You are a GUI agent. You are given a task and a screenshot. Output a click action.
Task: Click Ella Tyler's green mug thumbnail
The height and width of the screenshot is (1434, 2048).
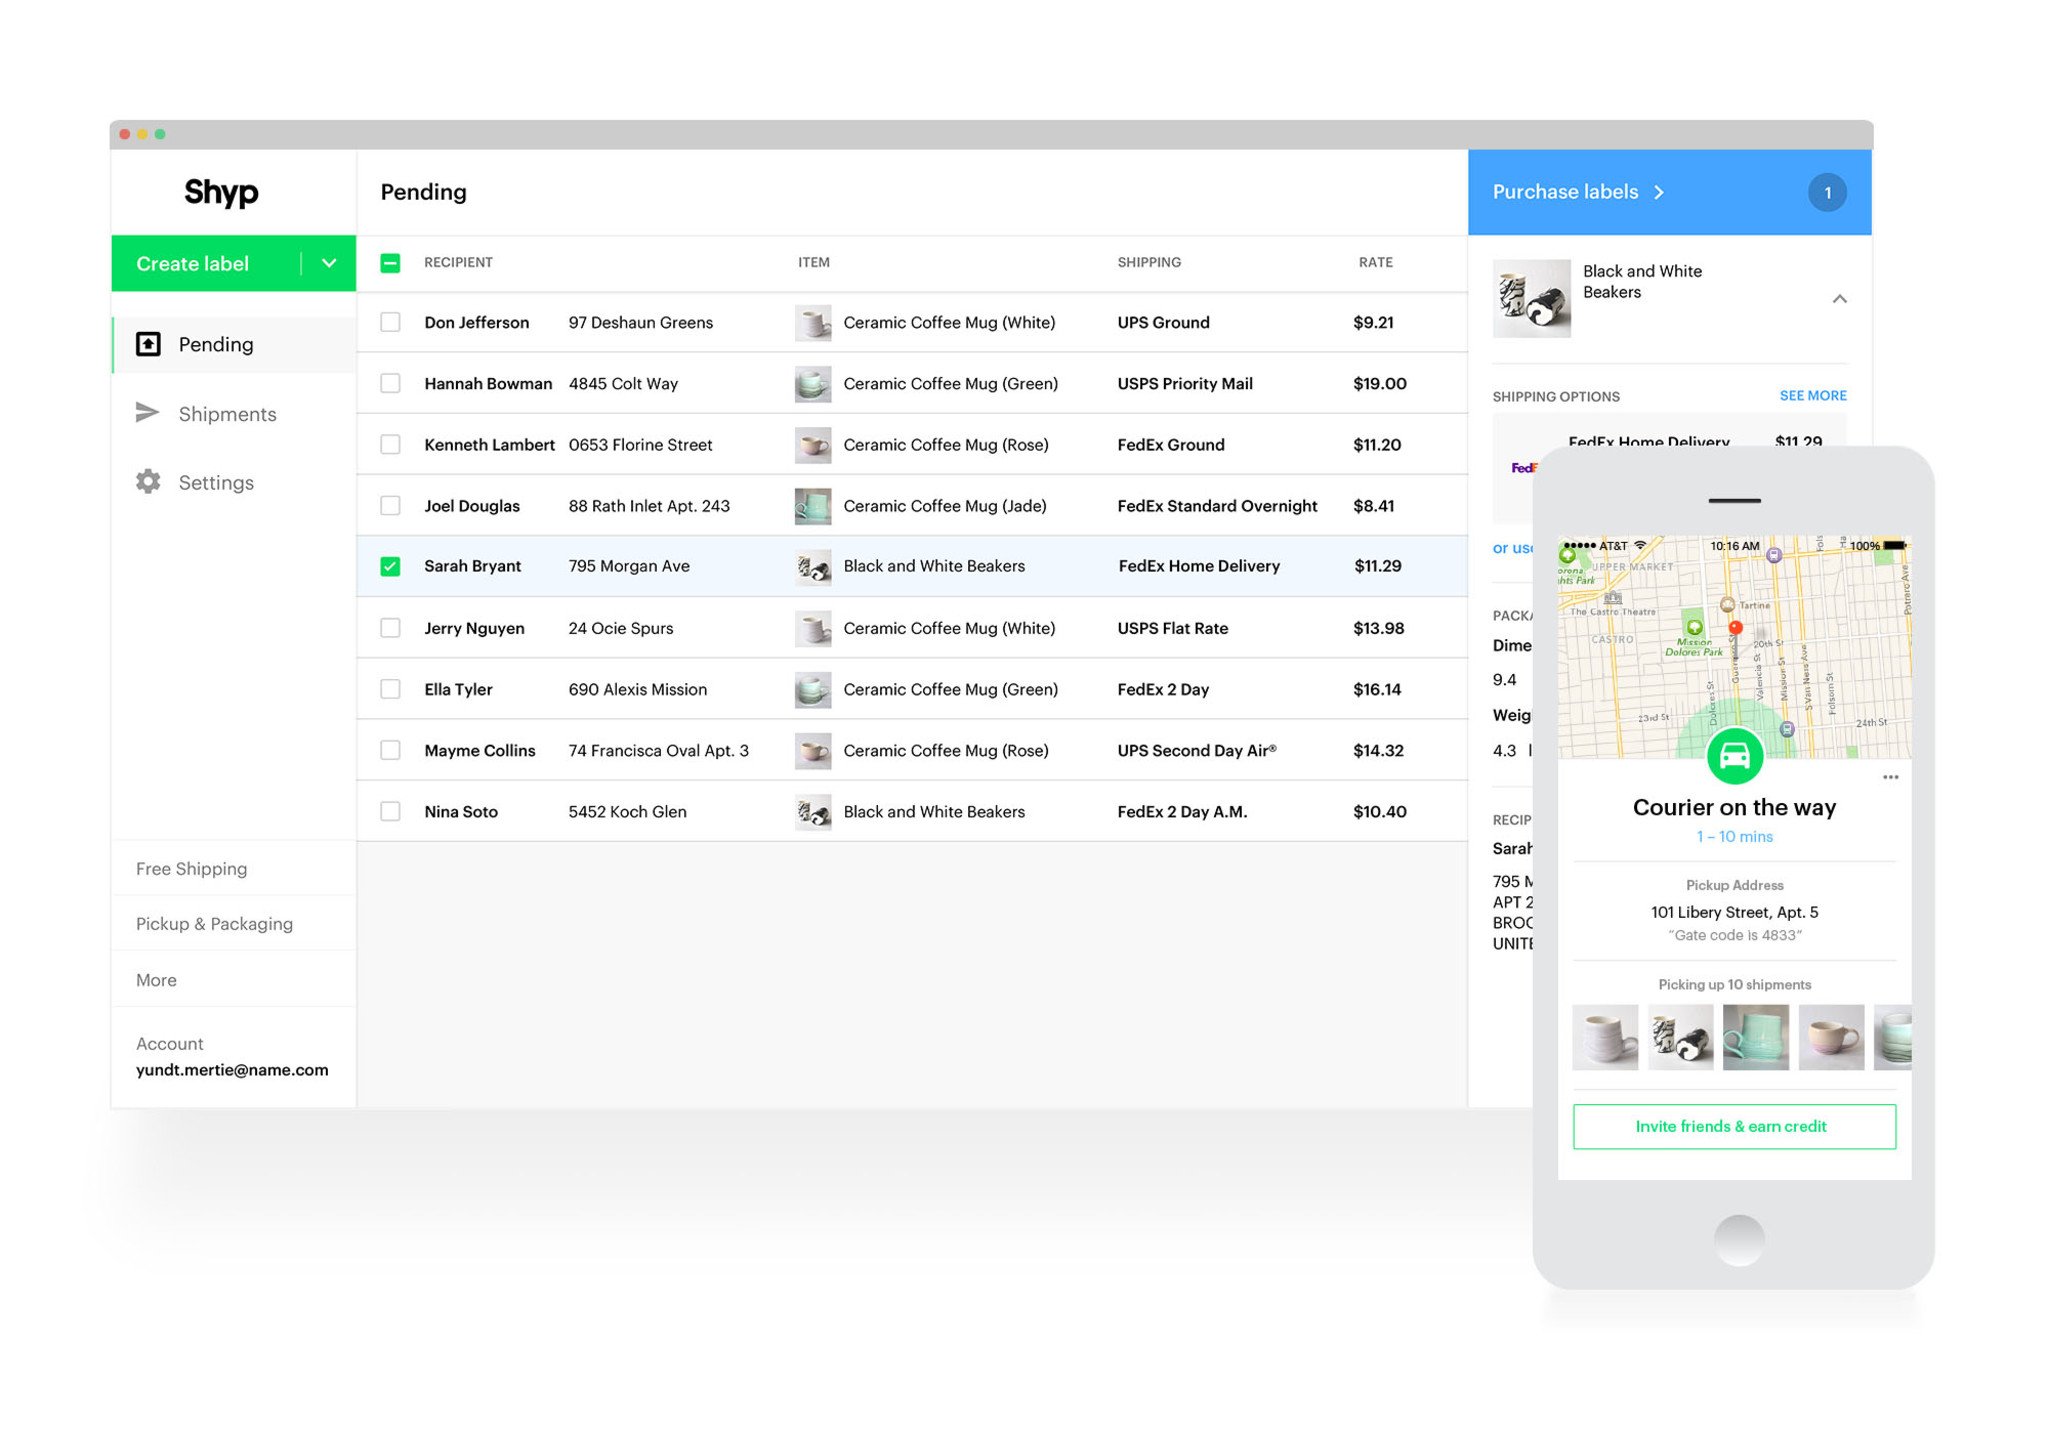[x=813, y=690]
